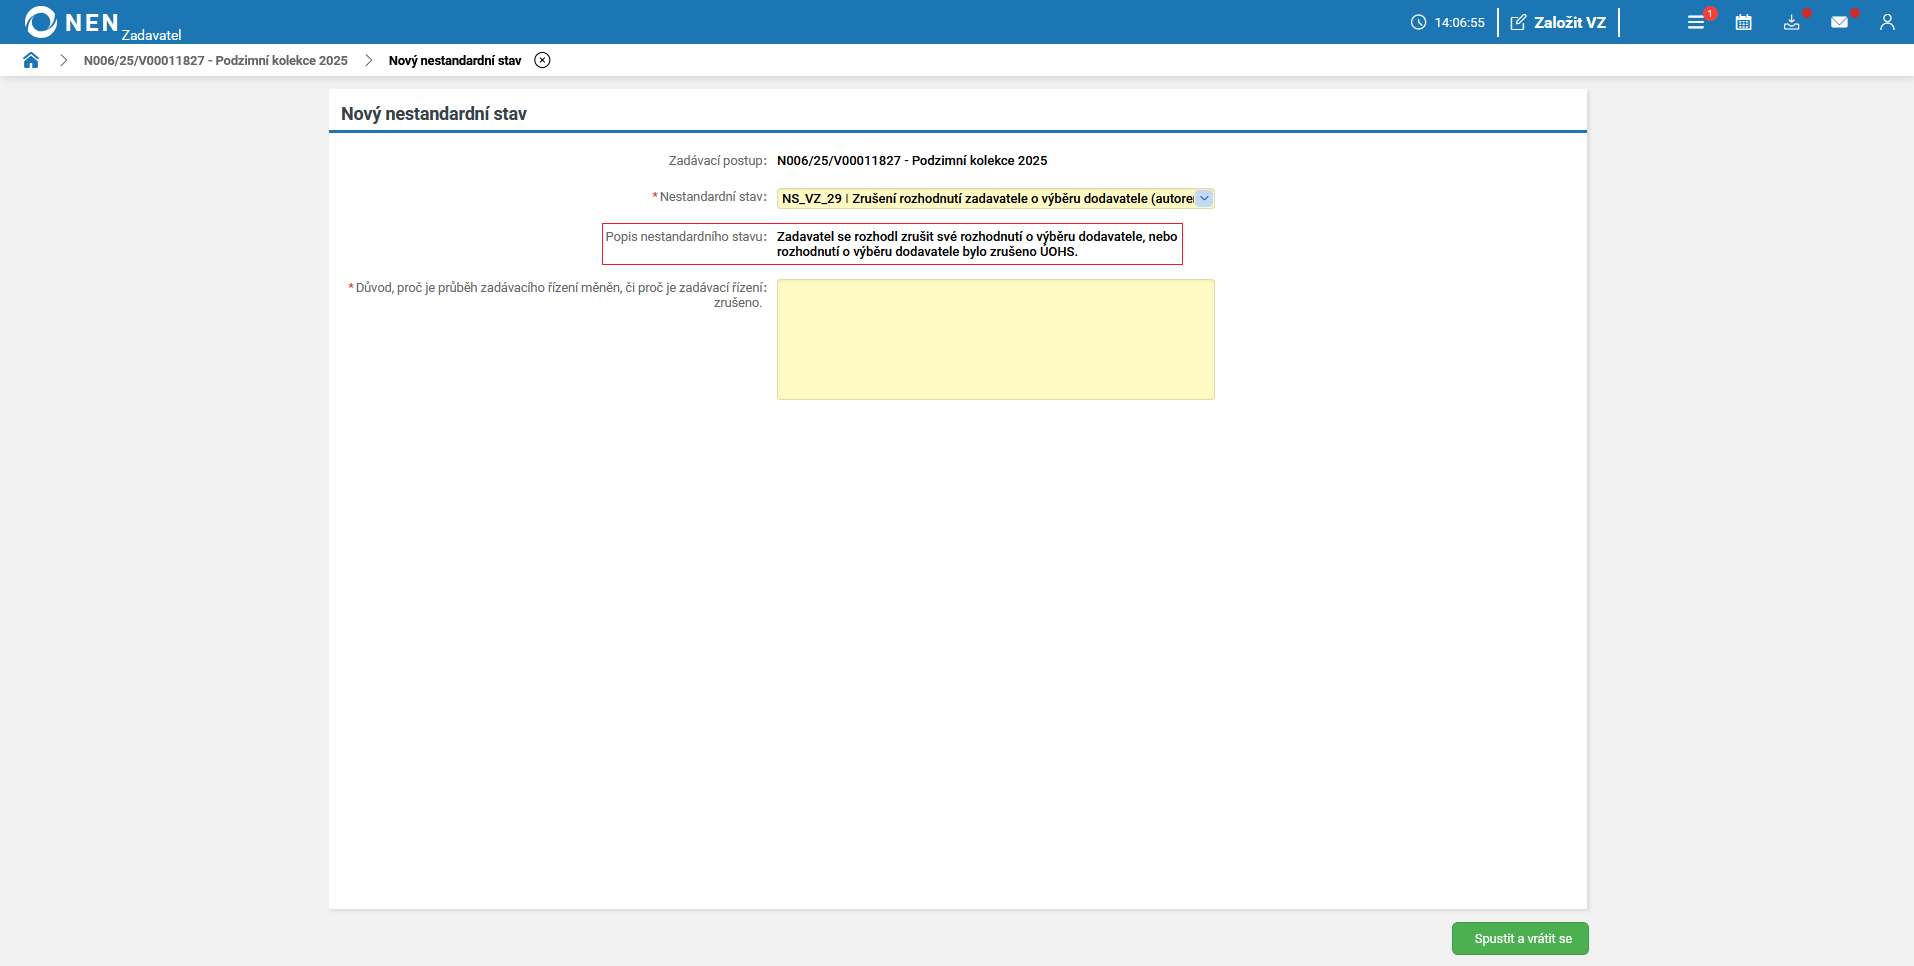This screenshot has height=966, width=1914.
Task: Open the calendar icon in the header
Action: [x=1743, y=22]
